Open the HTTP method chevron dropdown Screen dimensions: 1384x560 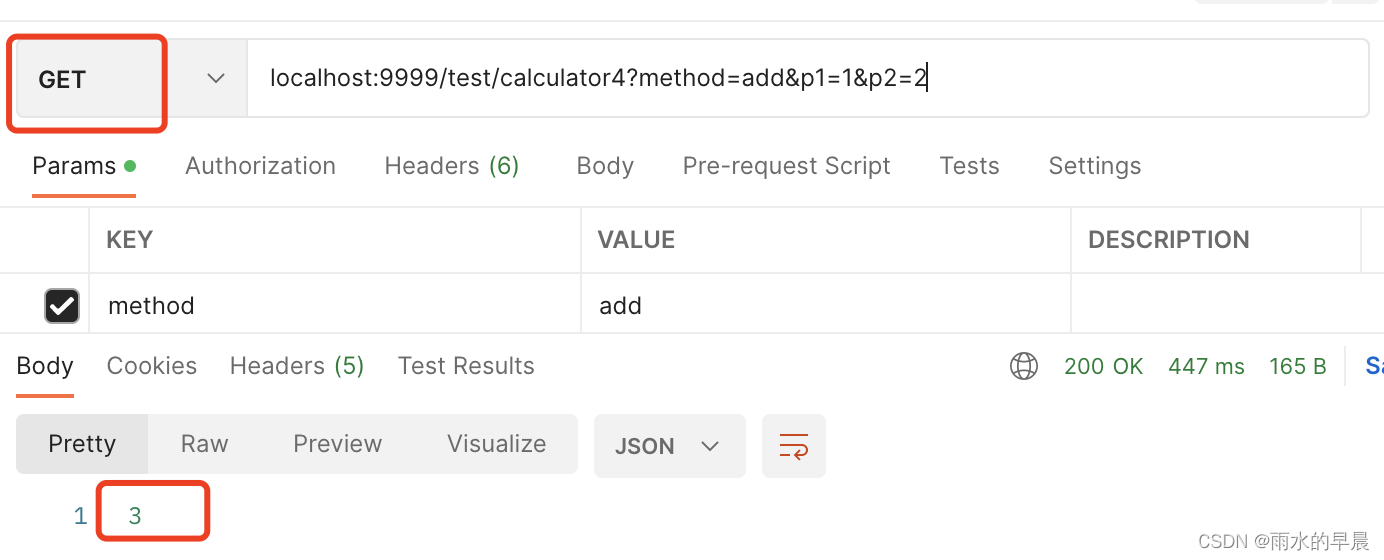point(216,79)
